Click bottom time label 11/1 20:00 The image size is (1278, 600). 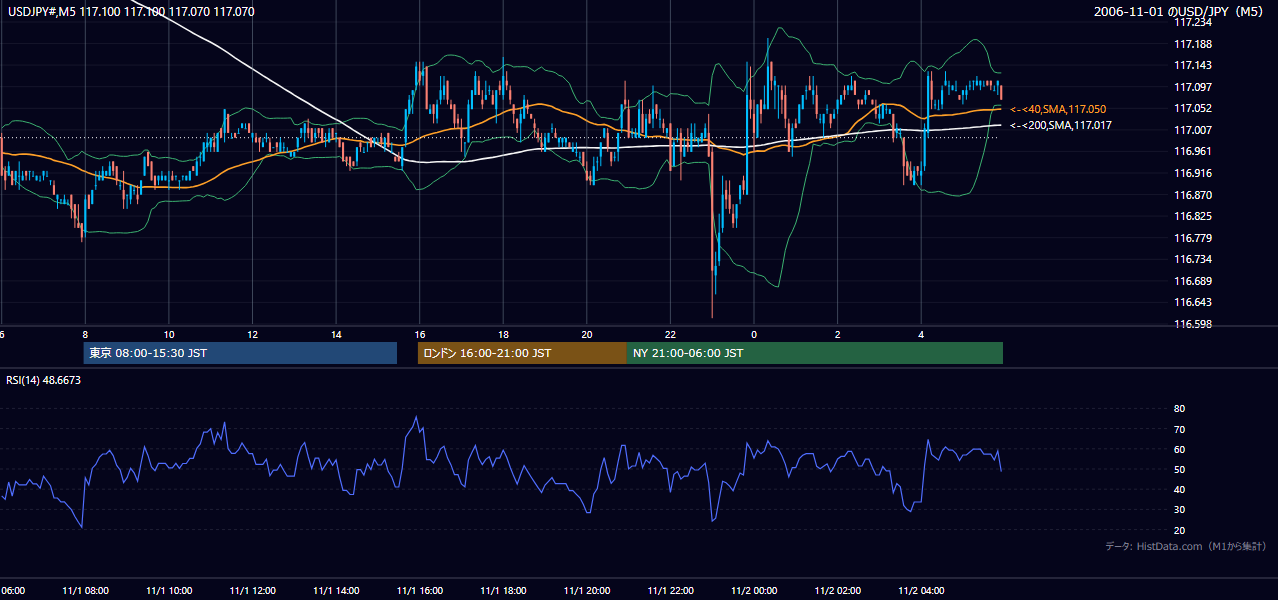(587, 591)
